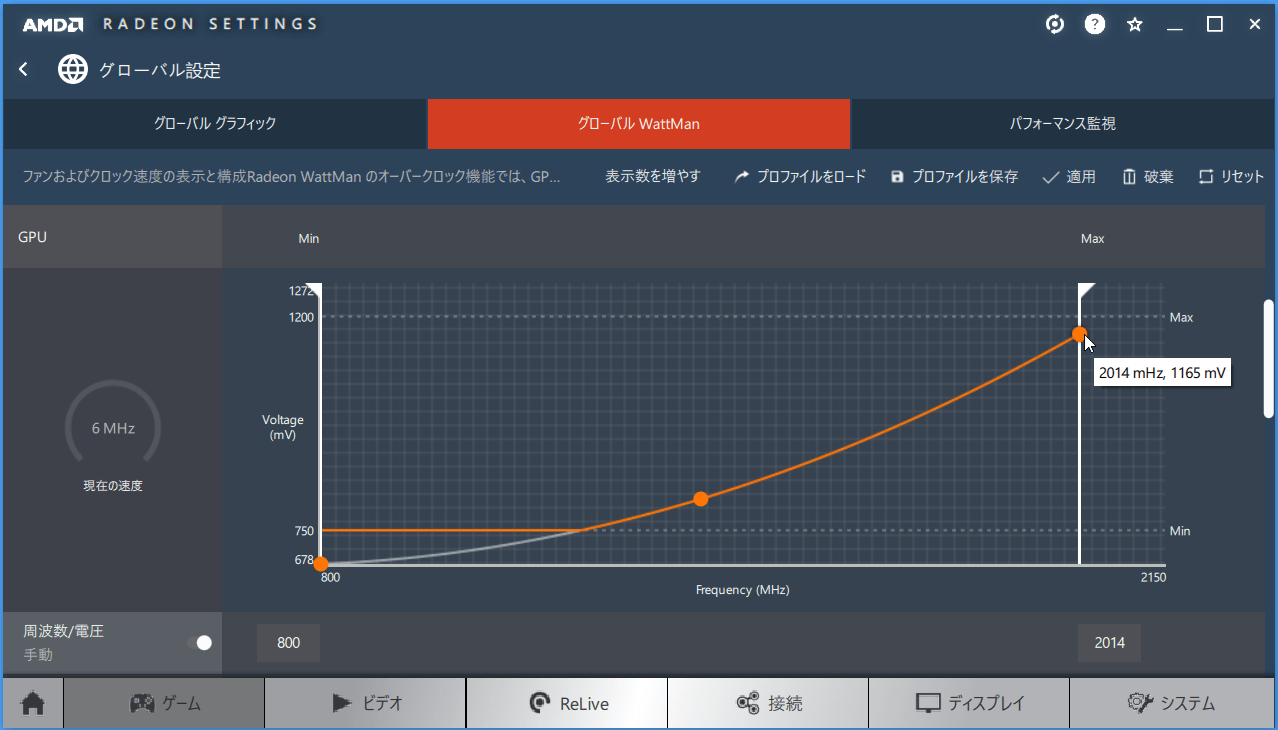Click the Voltage (mV) axis label

coord(283,427)
